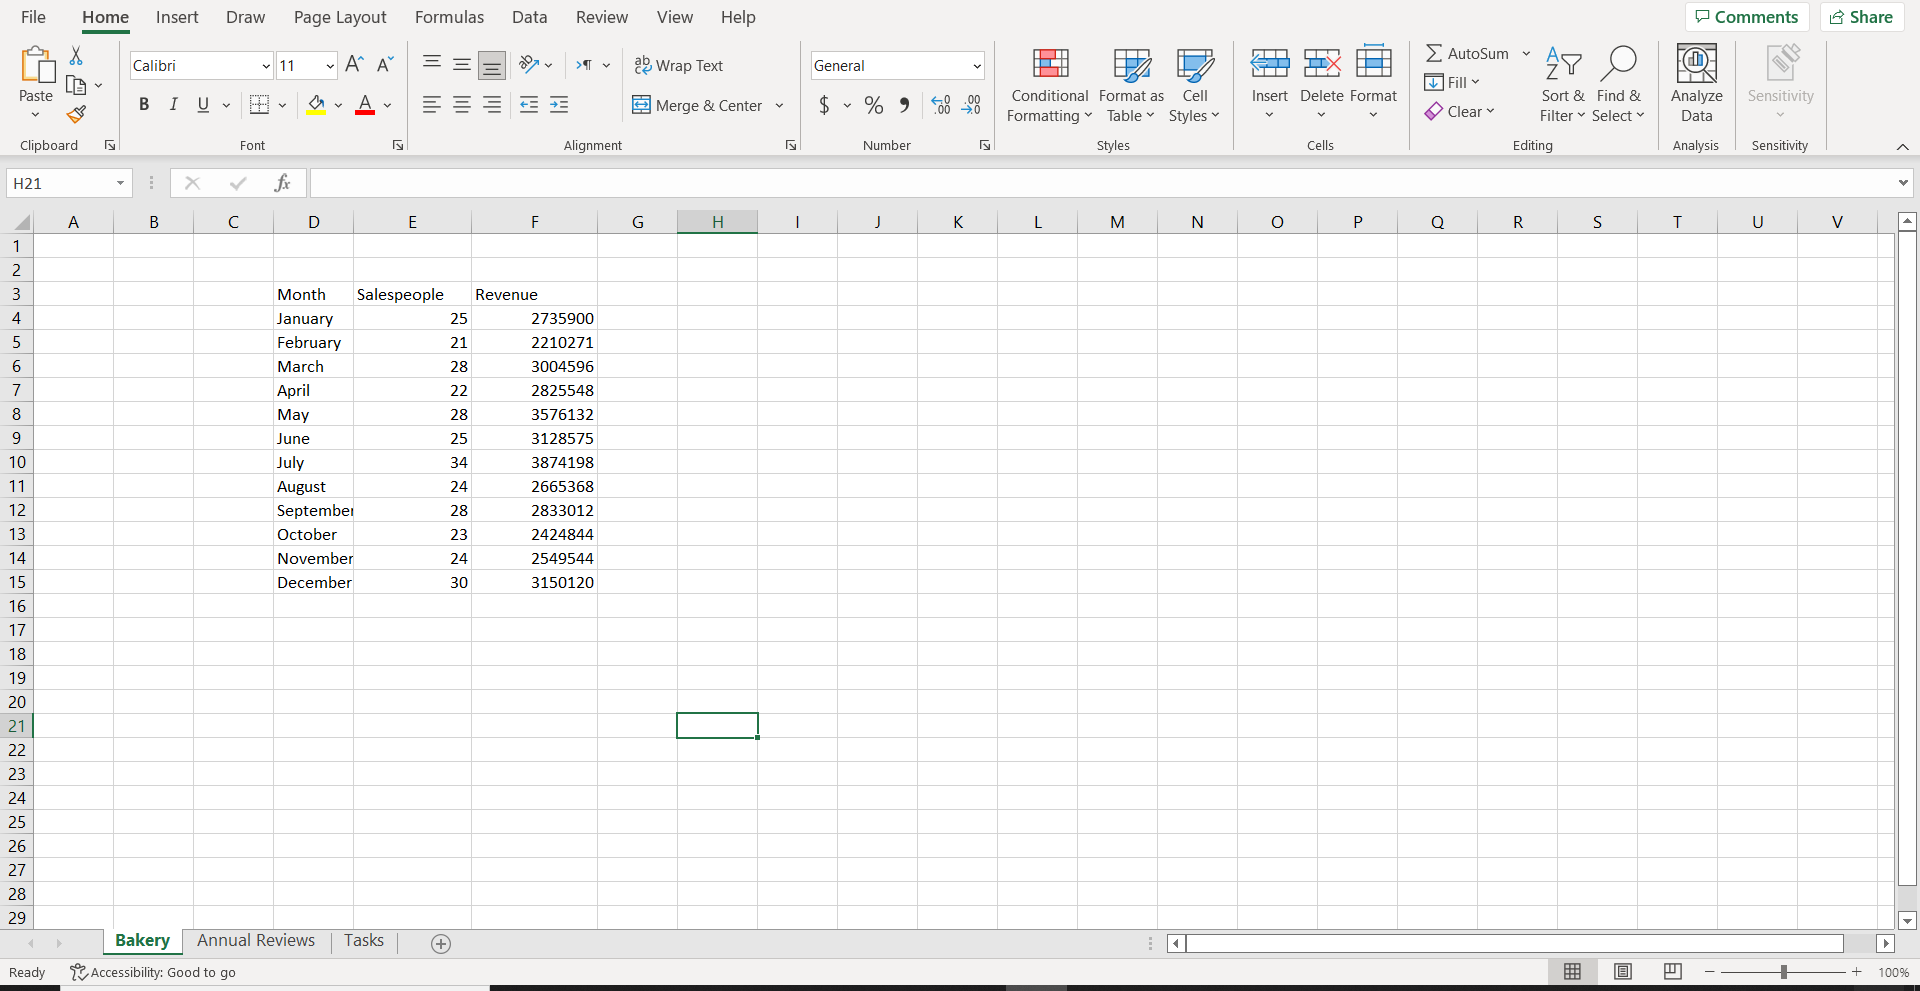Viewport: 1920px width, 991px height.
Task: Toggle Italic formatting
Action: point(174,105)
